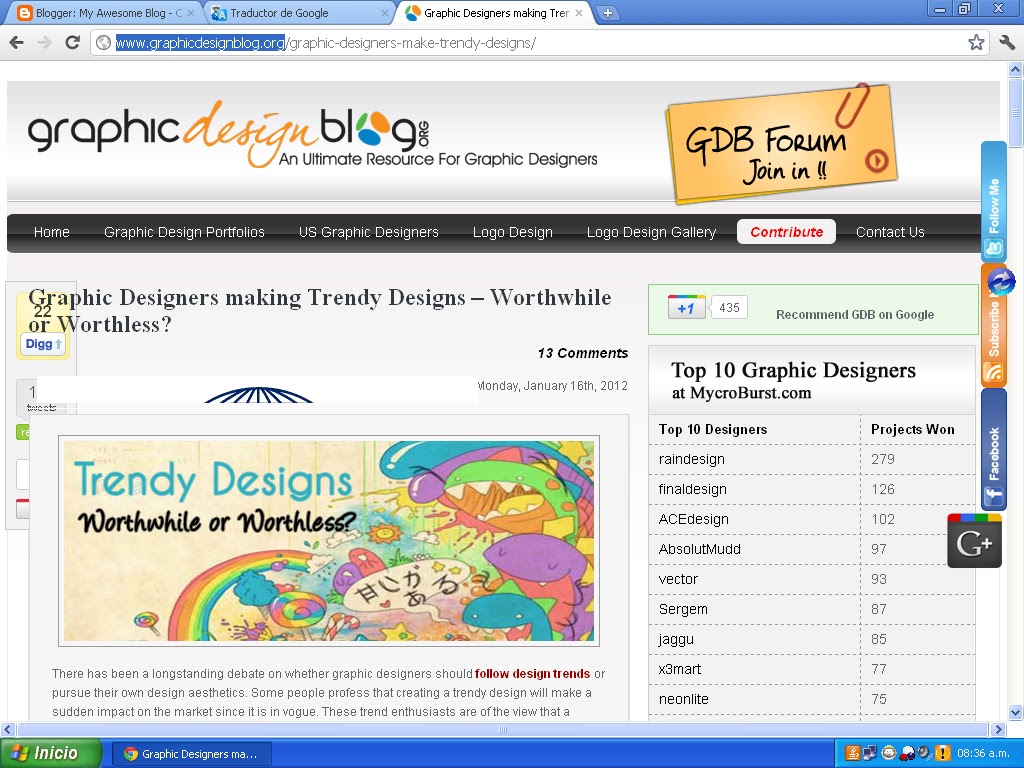Open a new tab with plus button
1024x768 pixels.
click(607, 13)
